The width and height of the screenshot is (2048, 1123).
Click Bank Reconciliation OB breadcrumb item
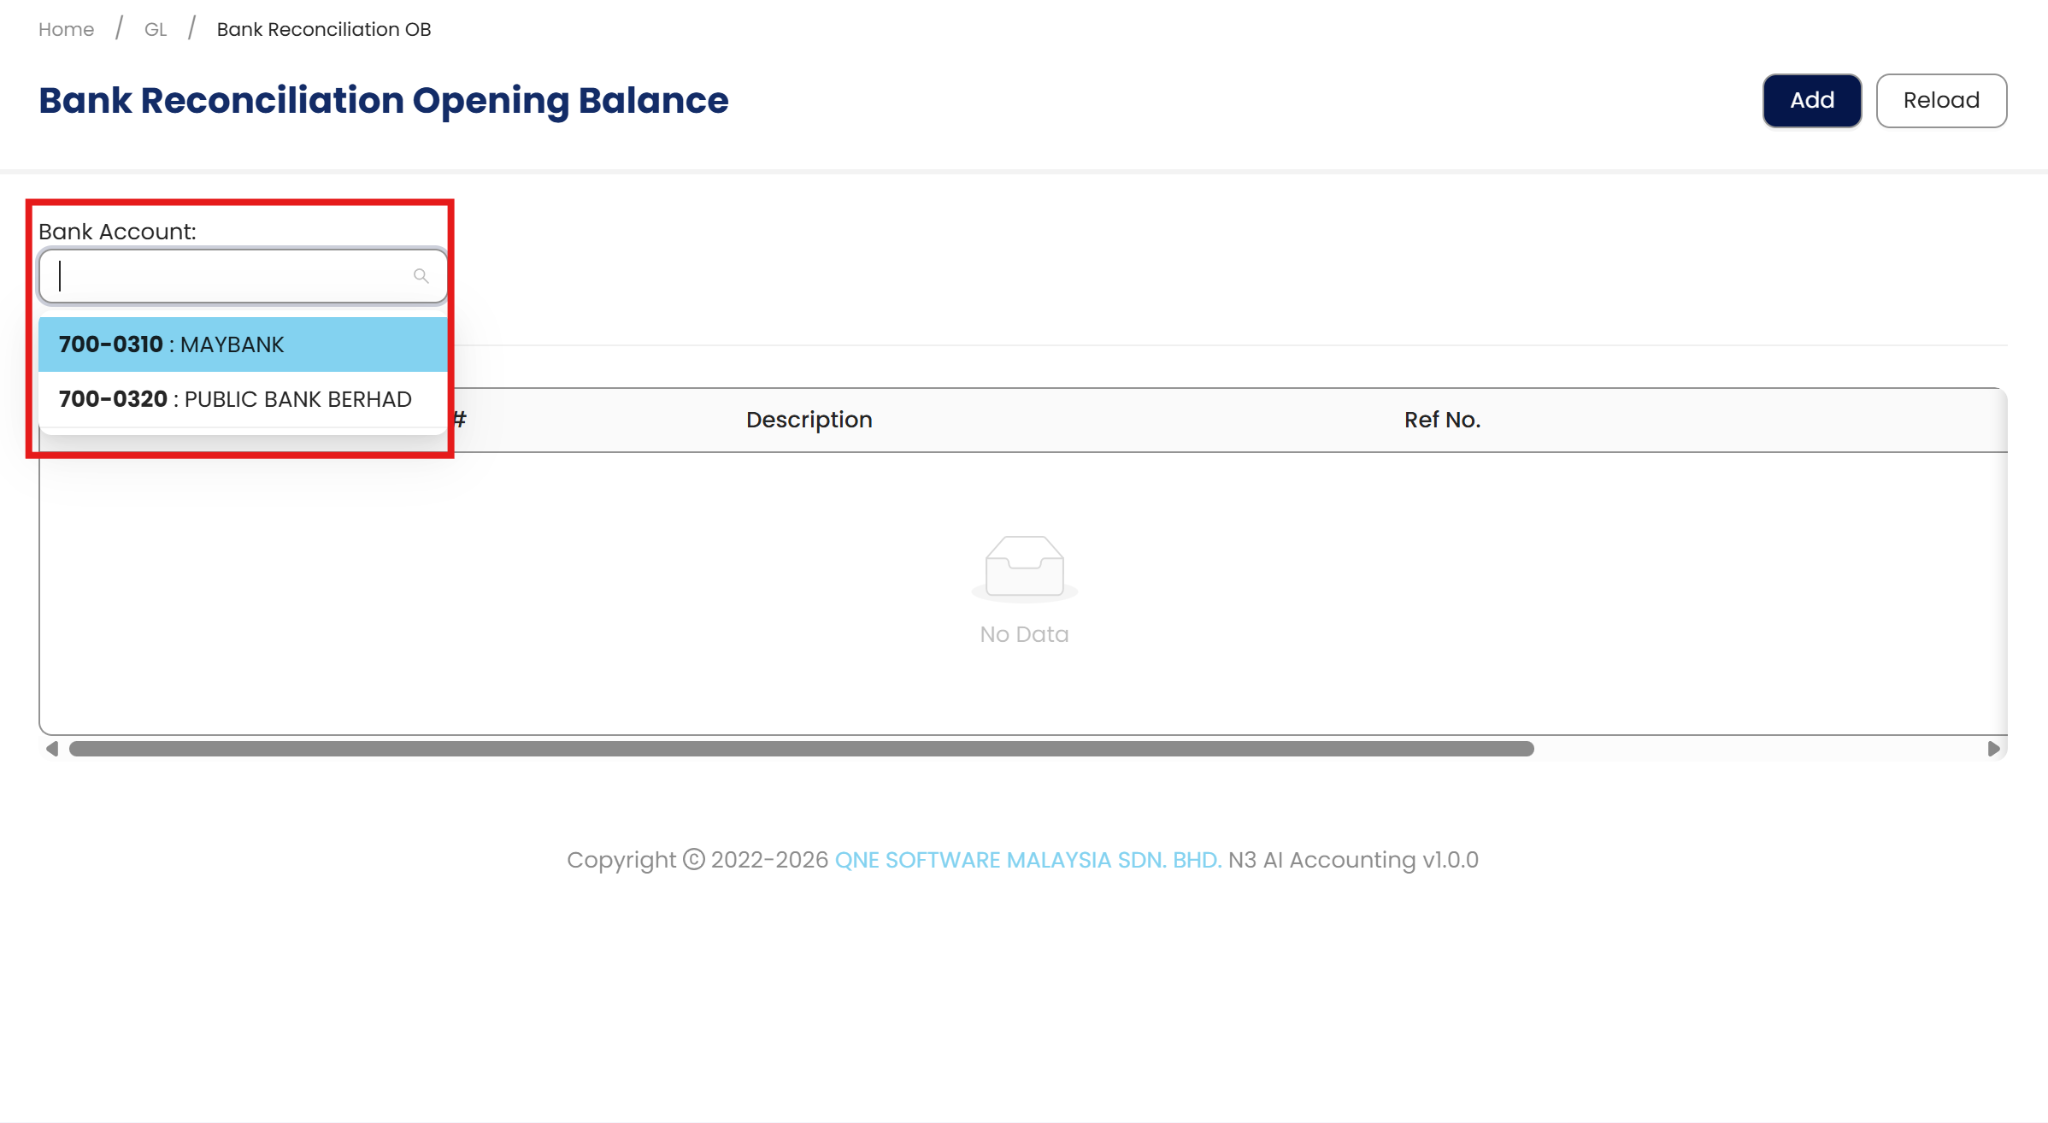(323, 29)
